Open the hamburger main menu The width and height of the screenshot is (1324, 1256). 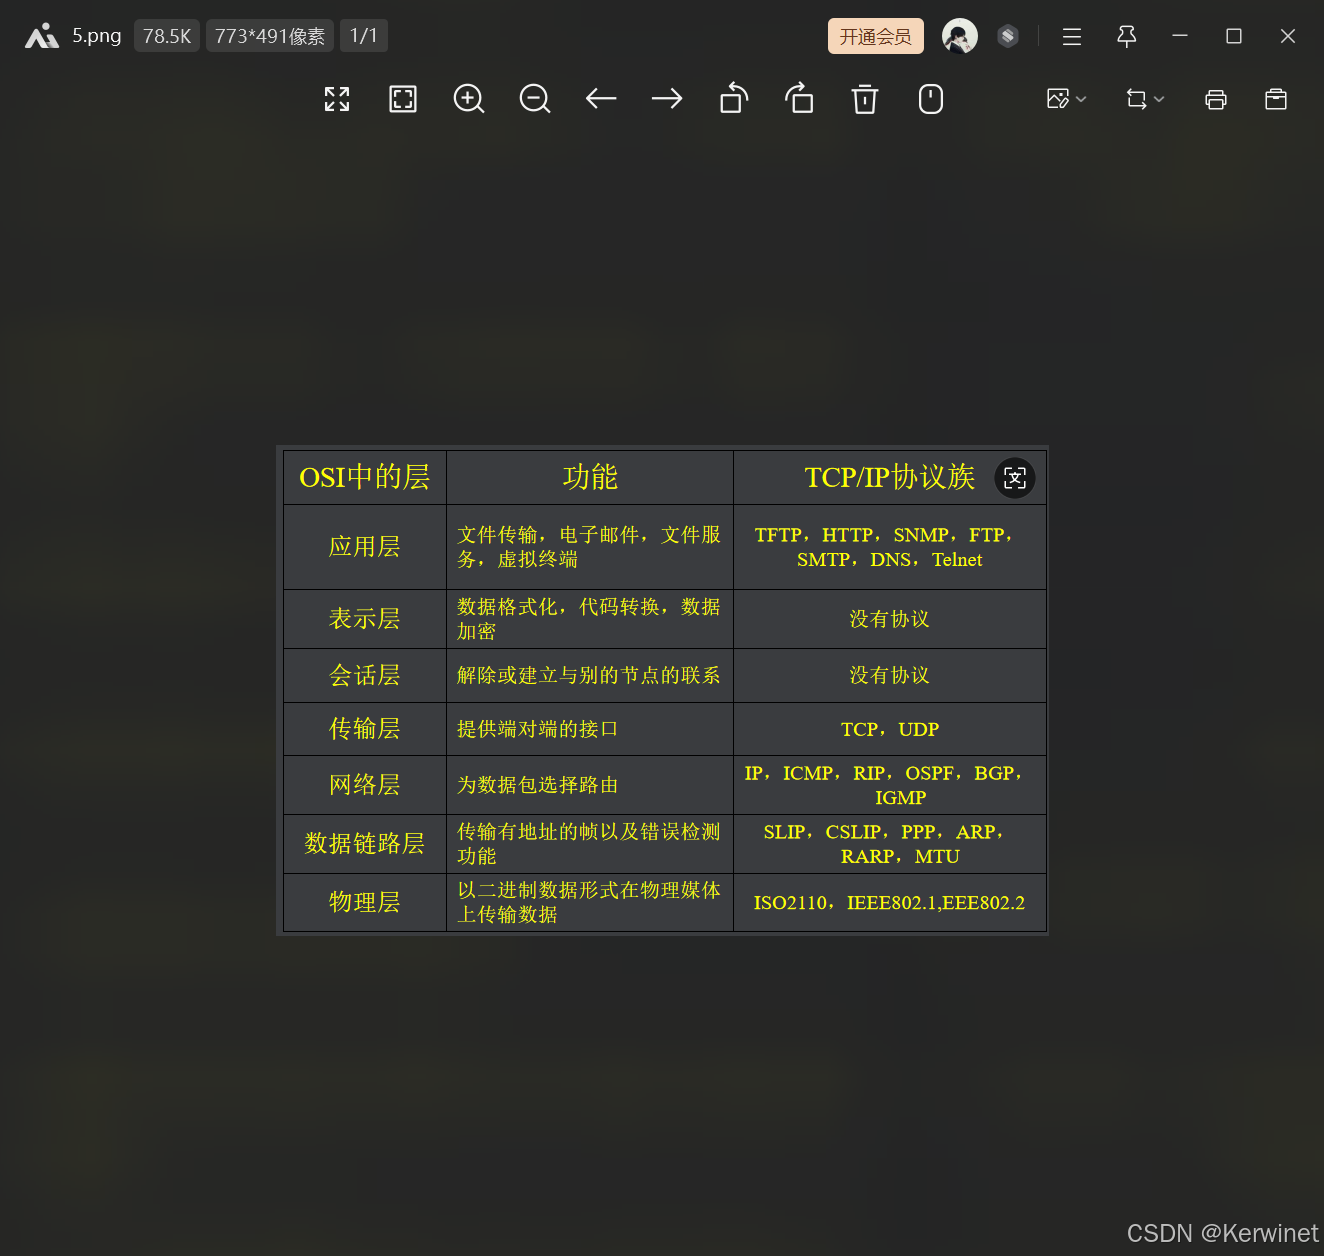[1072, 37]
